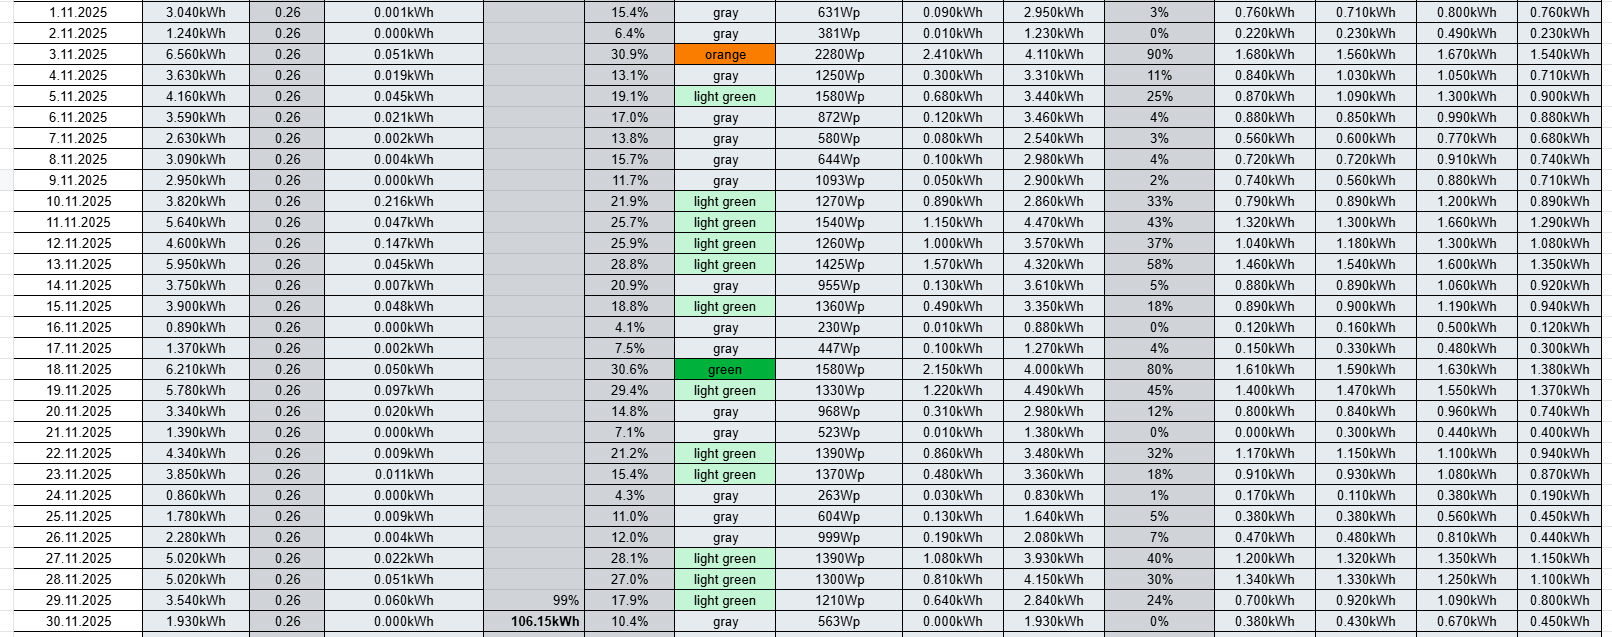Click light green cell in 29.11.2025 row
Image resolution: width=1612 pixels, height=637 pixels.
click(725, 600)
